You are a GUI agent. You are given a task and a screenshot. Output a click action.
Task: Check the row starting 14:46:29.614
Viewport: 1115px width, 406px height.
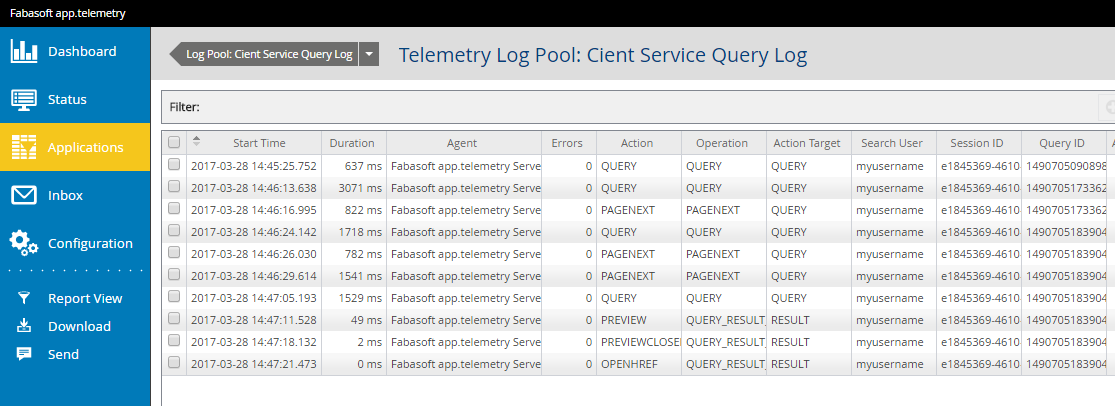tap(174, 275)
